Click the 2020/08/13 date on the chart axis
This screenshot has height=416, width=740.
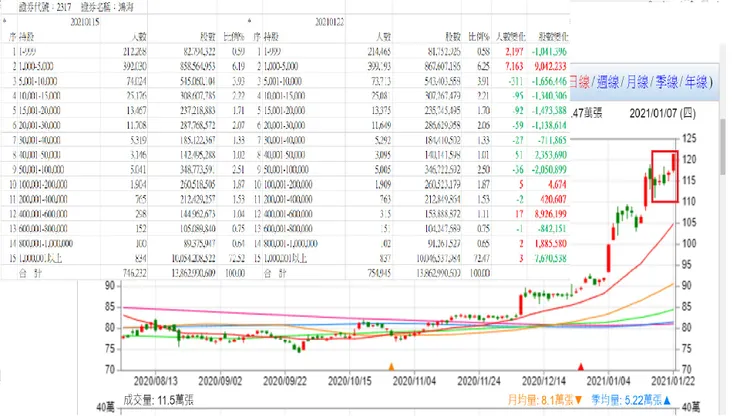(155, 381)
